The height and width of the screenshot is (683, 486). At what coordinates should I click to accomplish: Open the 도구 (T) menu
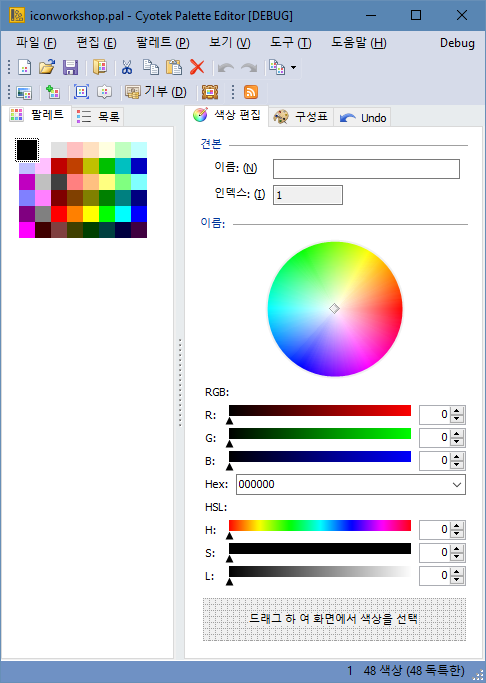click(x=290, y=43)
